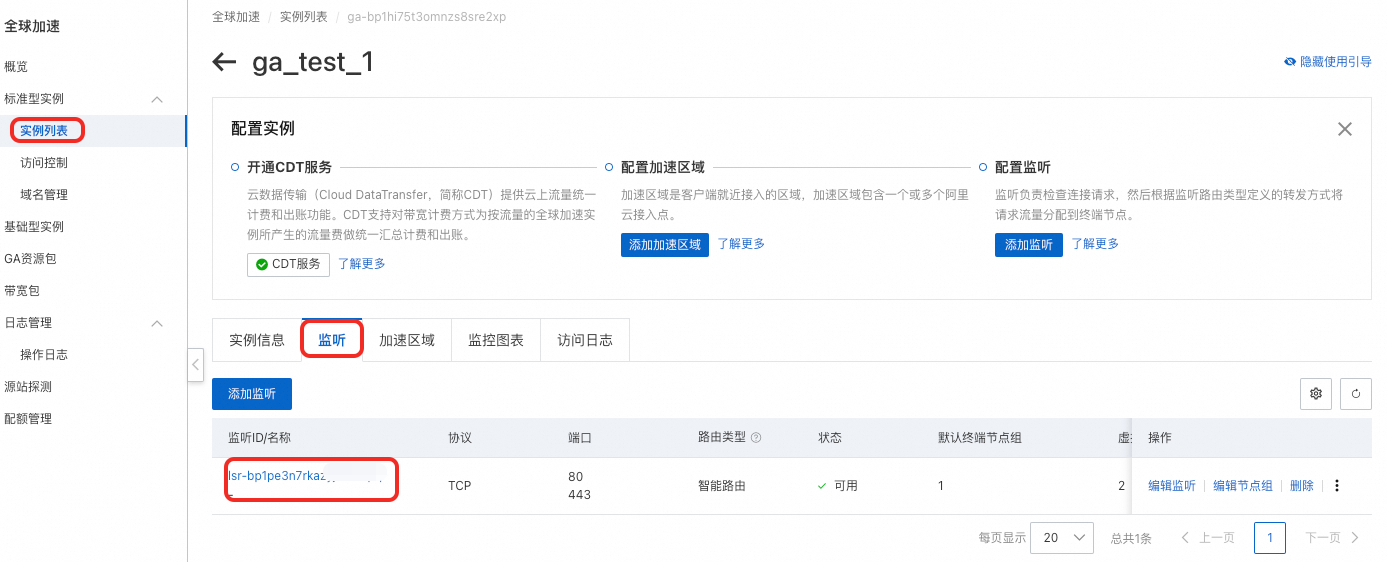Switch to the 监听 tab
The height and width of the screenshot is (562, 1387).
click(332, 340)
